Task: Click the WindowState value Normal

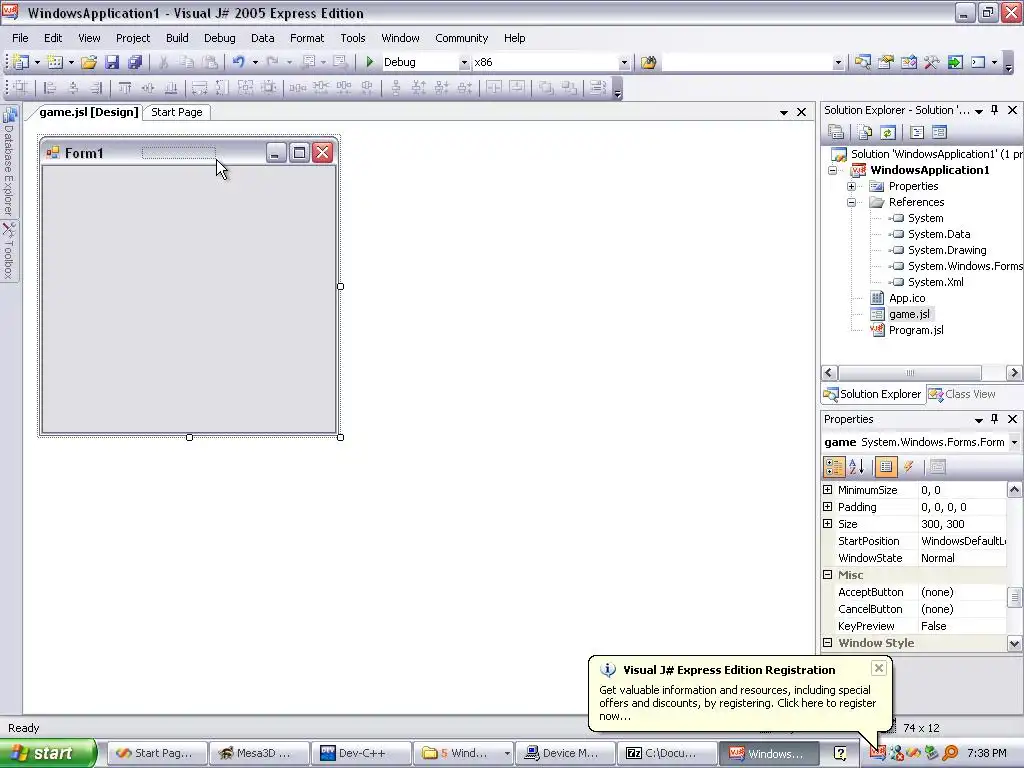Action: (962, 558)
